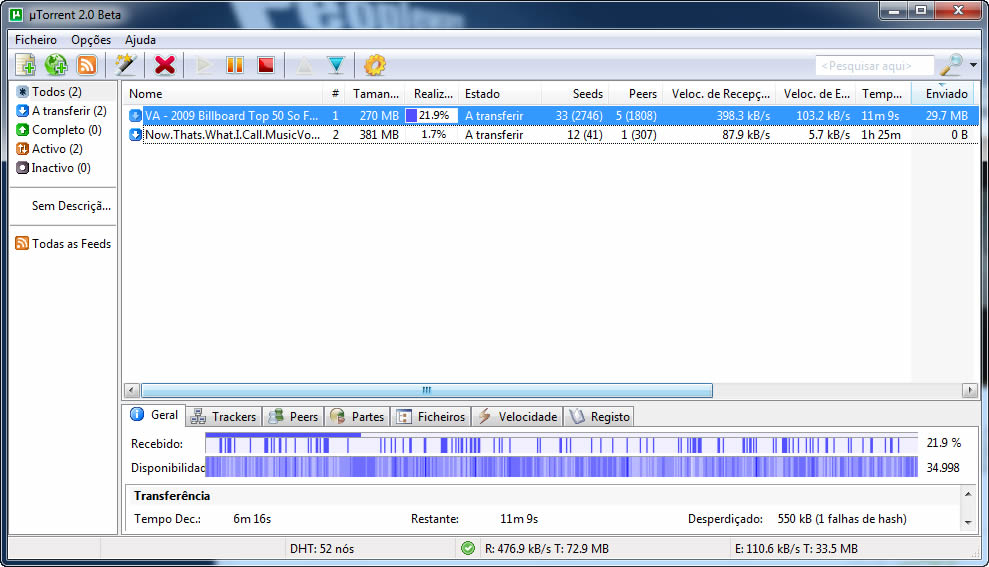
Task: Open the RSS feed toolbar icon
Action: pos(87,65)
